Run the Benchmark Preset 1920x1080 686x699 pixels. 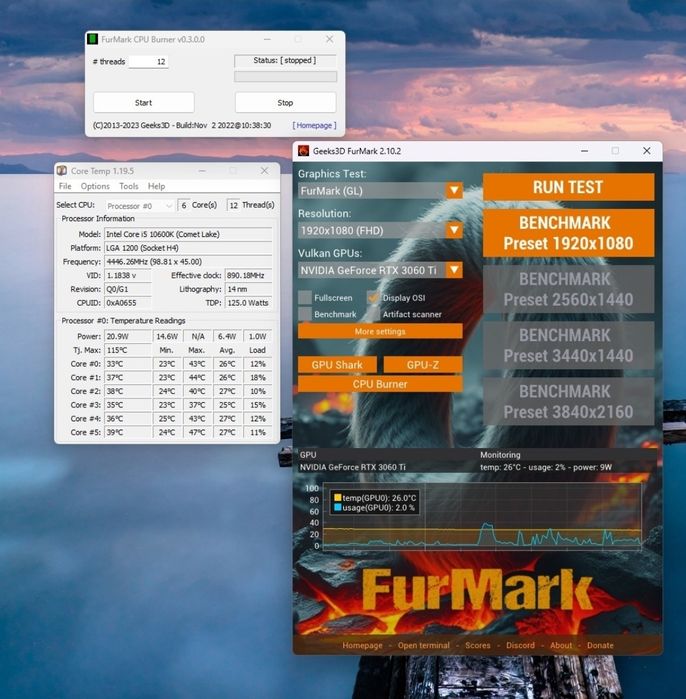click(568, 233)
